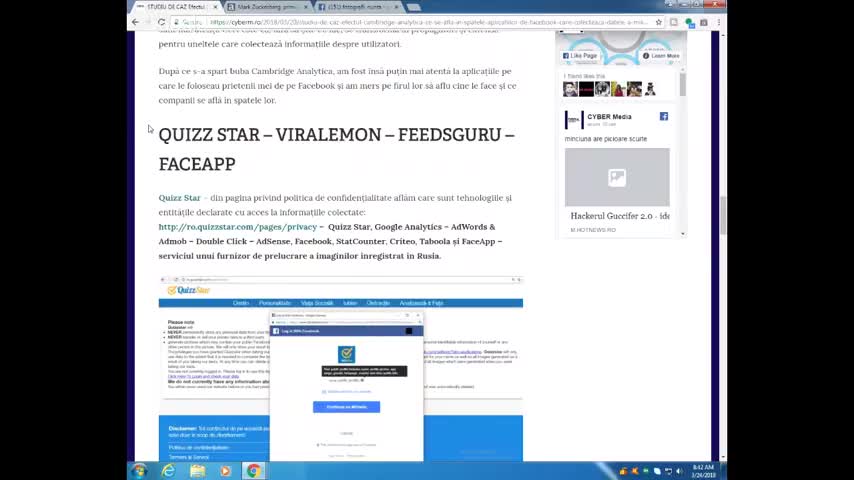854x480 pixels.
Task: Open Windows Explorer folder in the taskbar
Action: (x=197, y=471)
